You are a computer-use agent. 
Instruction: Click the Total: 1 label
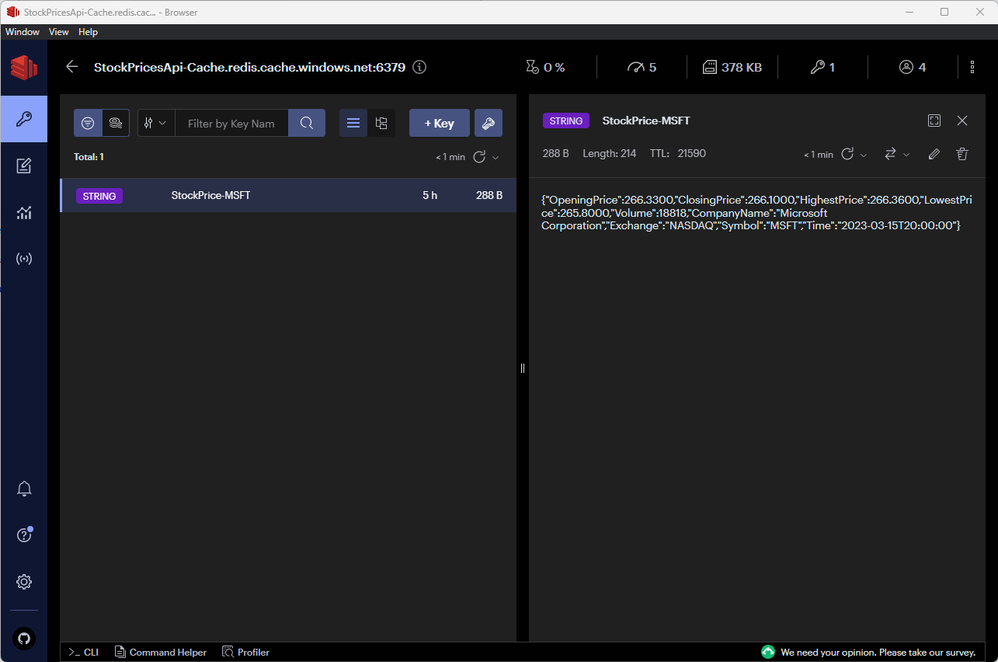pyautogui.click(x=88, y=157)
